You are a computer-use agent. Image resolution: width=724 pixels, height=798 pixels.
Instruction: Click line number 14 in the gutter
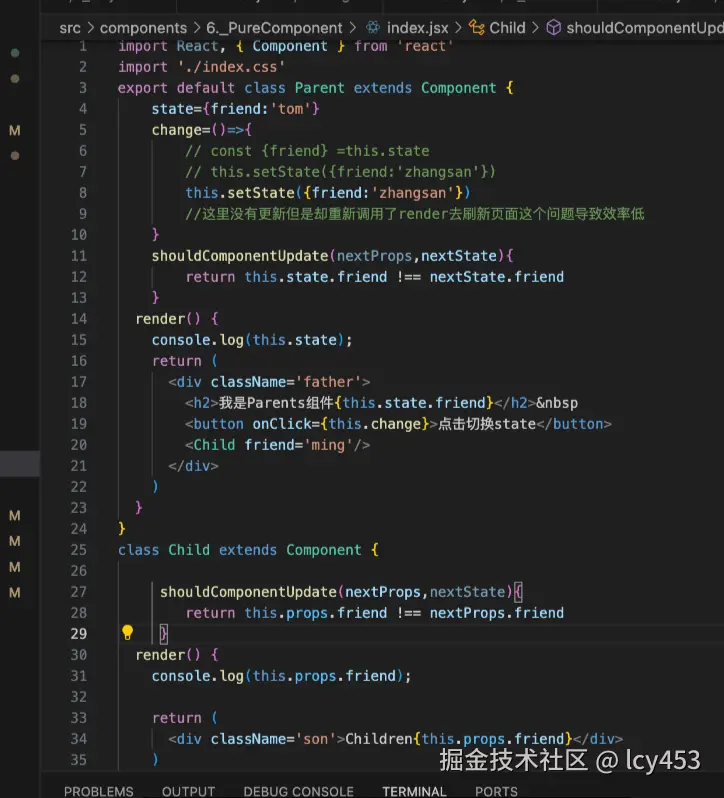[x=79, y=319]
